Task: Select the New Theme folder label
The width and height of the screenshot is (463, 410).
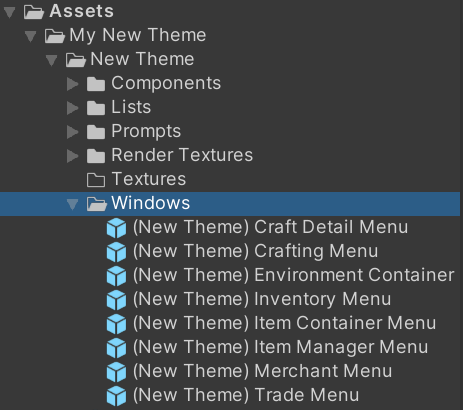Action: (142, 59)
